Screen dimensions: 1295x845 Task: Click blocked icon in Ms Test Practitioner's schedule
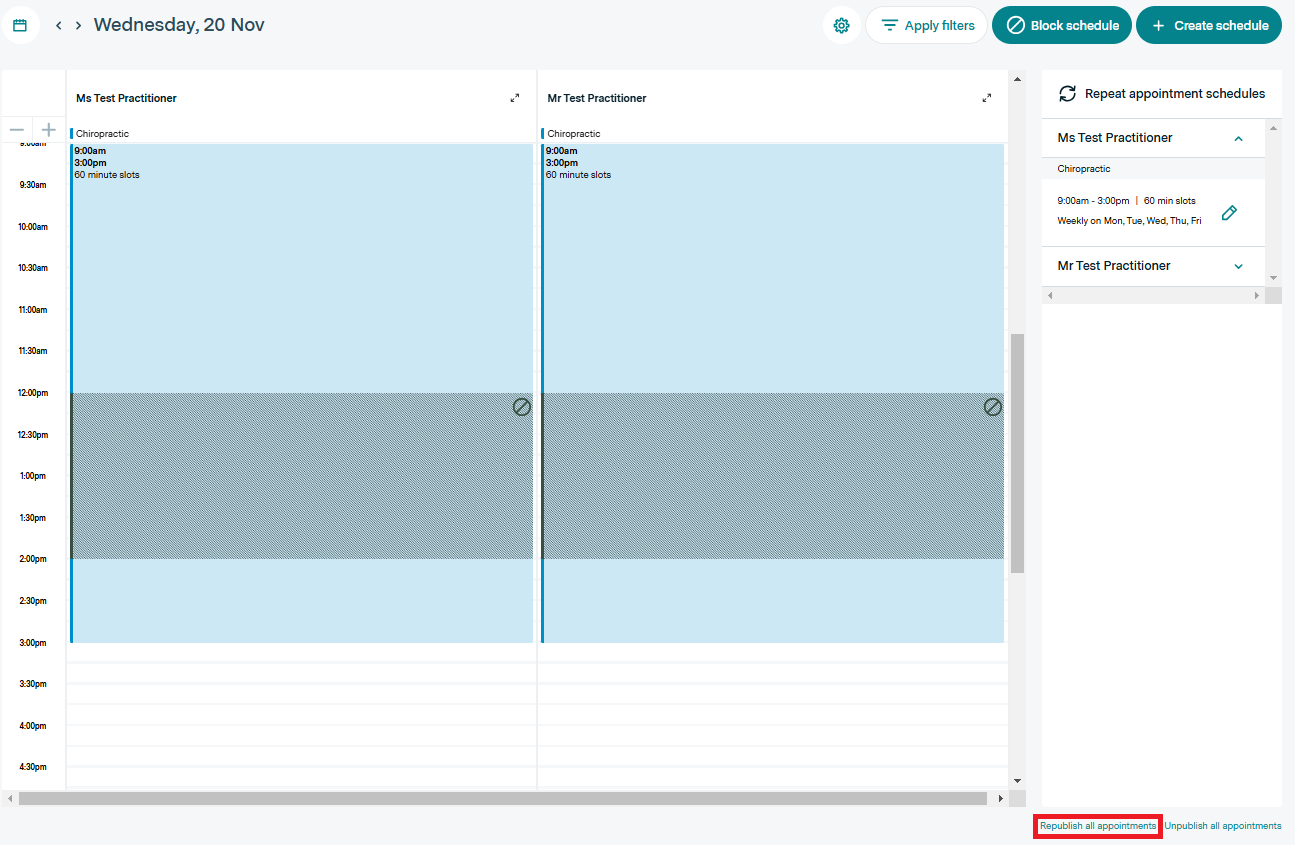tap(521, 407)
